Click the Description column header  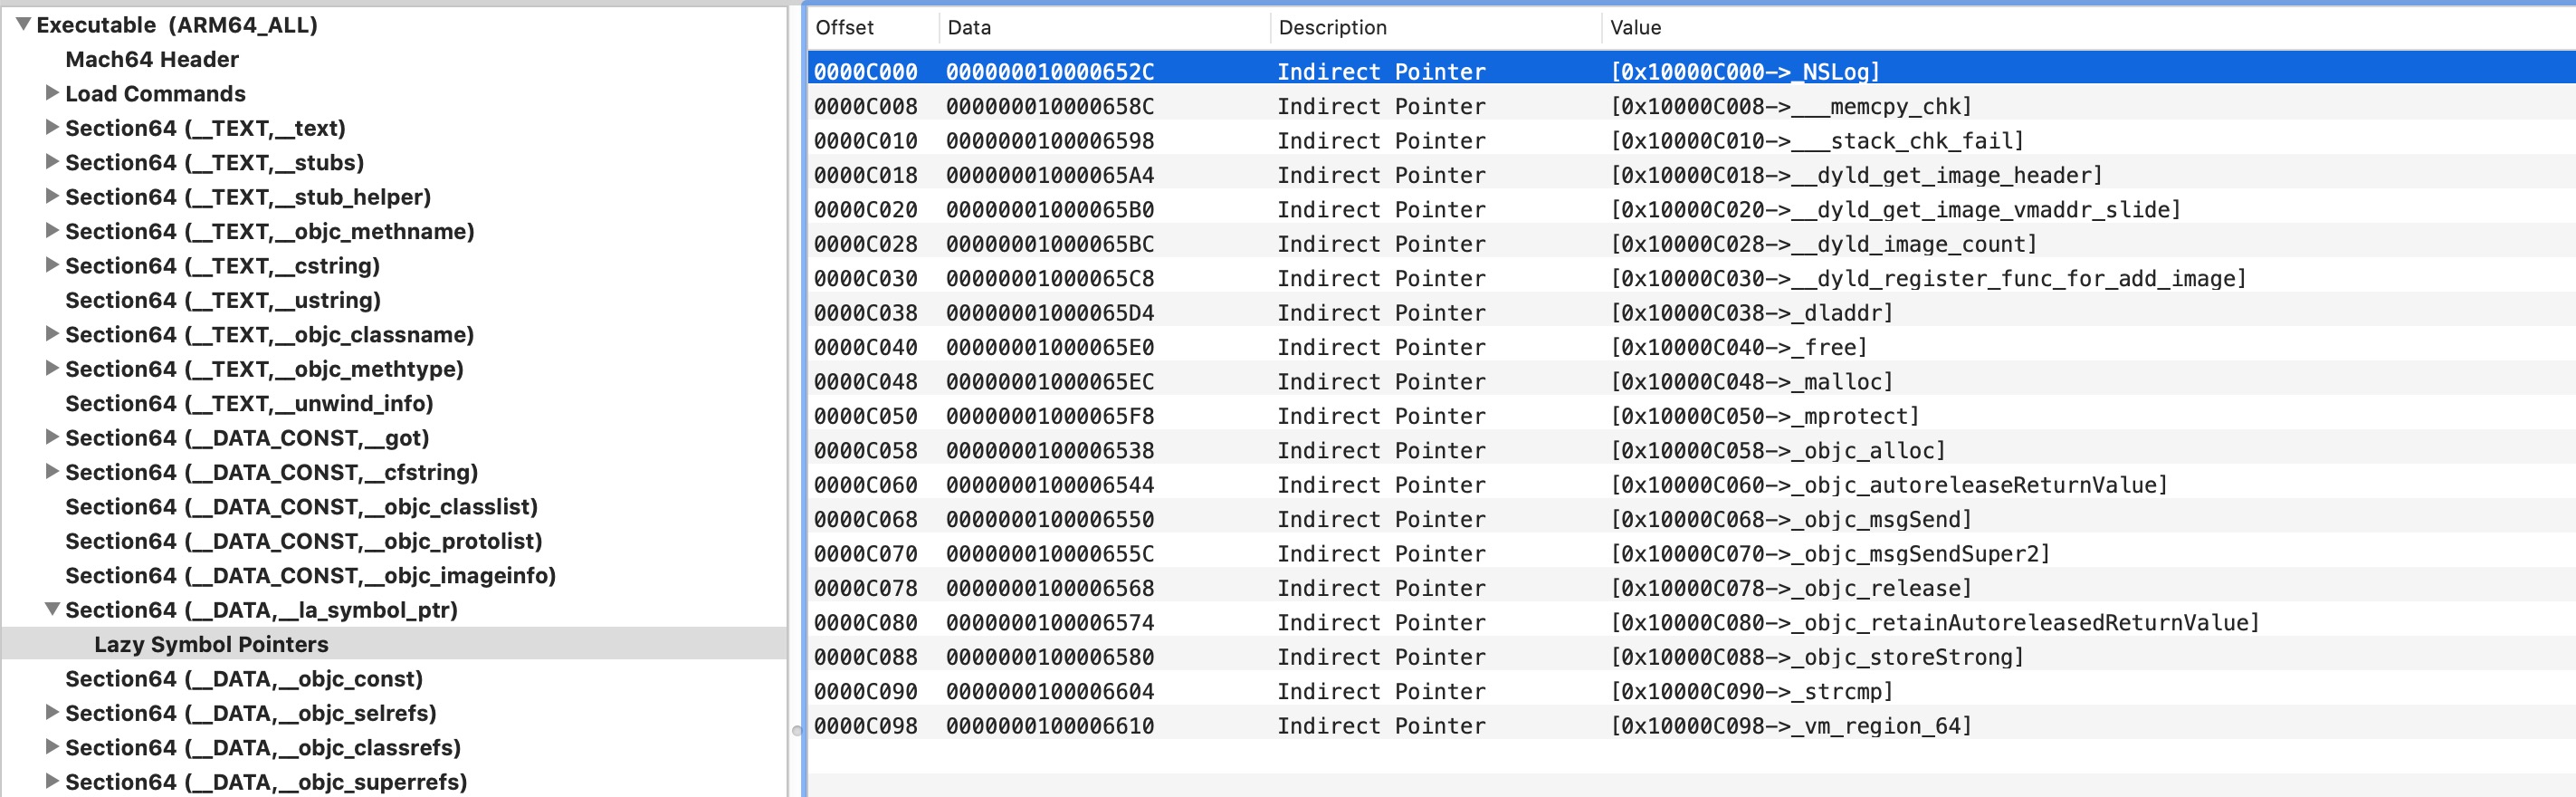point(1332,27)
